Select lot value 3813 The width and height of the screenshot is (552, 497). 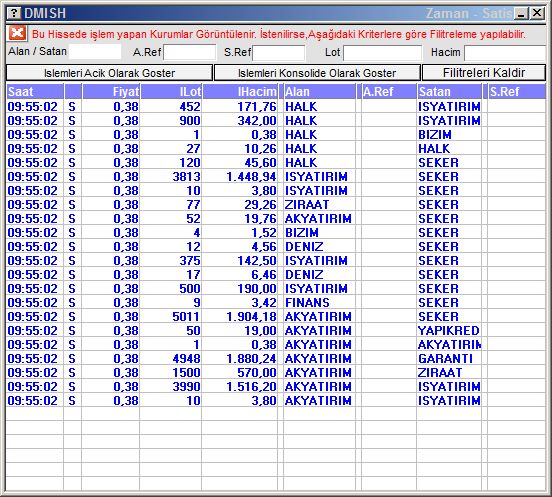[x=187, y=177]
